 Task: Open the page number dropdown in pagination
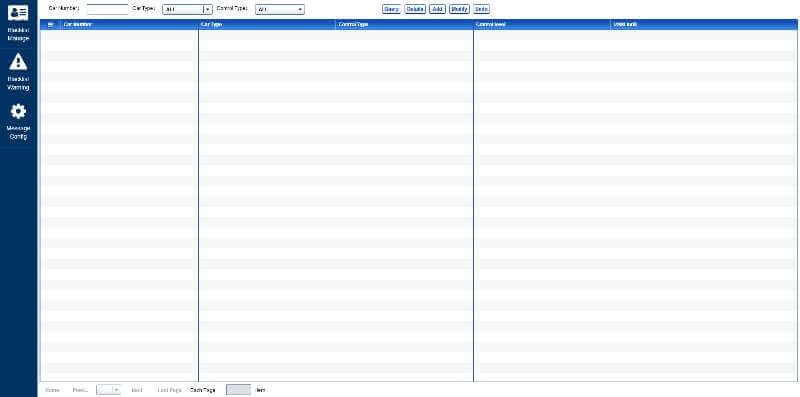(108, 390)
